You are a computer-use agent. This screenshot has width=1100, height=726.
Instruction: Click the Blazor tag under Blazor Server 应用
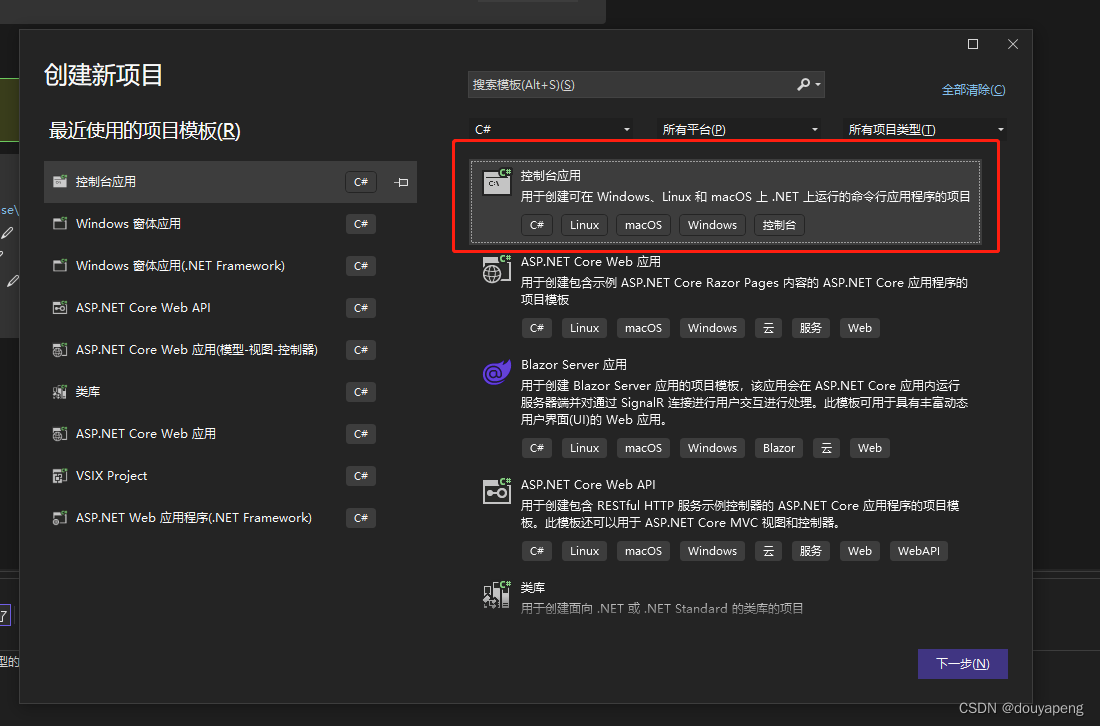click(x=779, y=448)
